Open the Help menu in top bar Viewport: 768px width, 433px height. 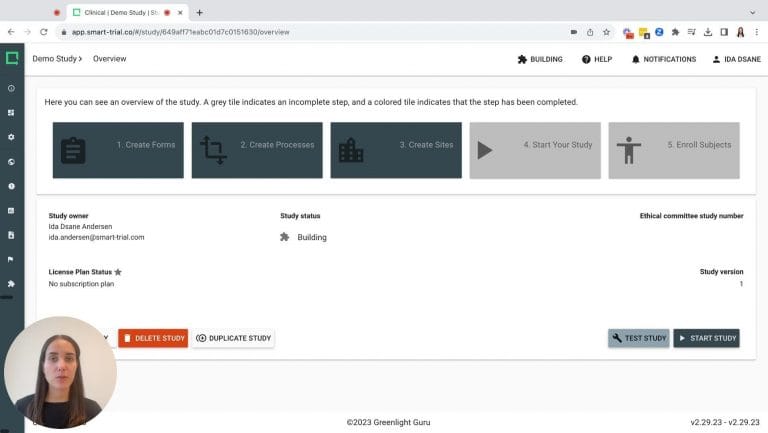point(596,59)
